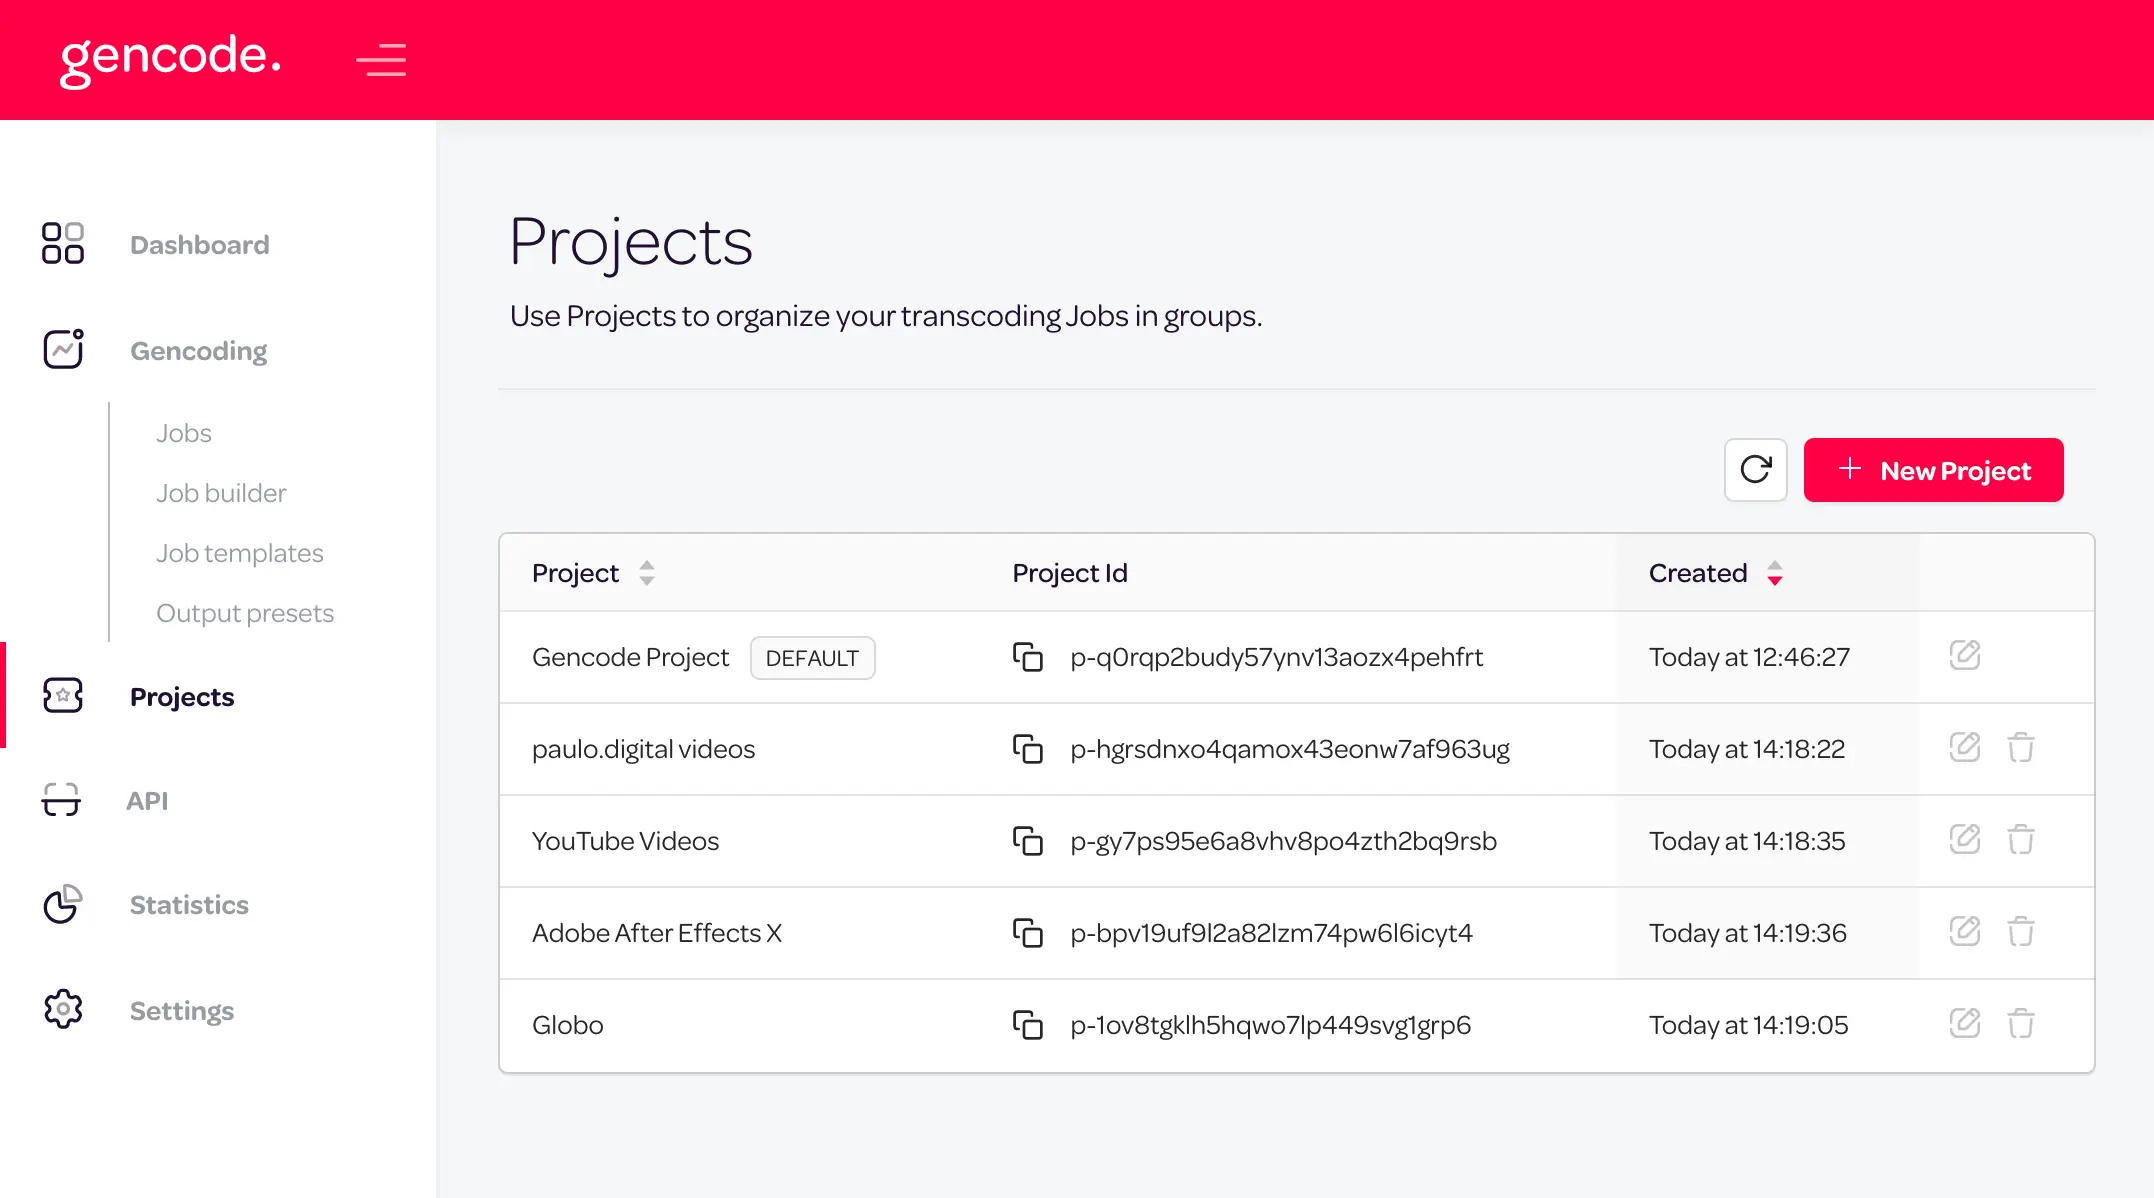Copy the Globo project ID
2154x1198 pixels.
coord(1027,1025)
